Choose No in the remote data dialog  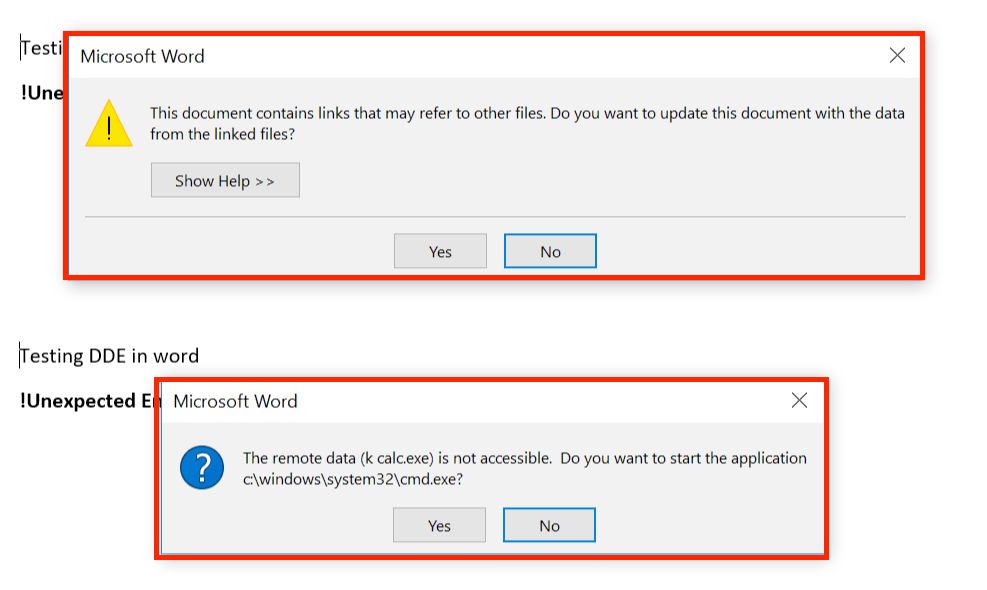[549, 526]
